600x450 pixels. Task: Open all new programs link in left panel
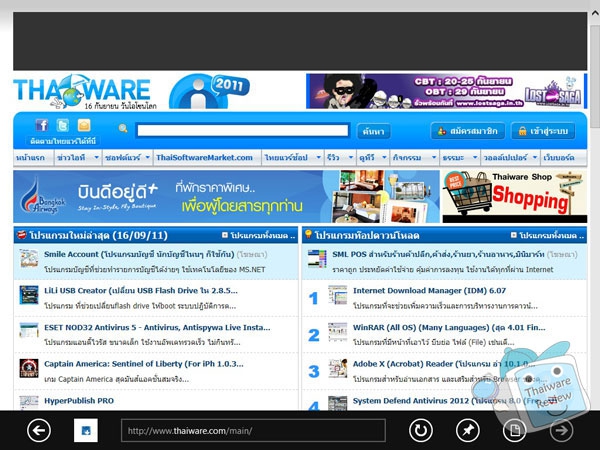coord(259,235)
